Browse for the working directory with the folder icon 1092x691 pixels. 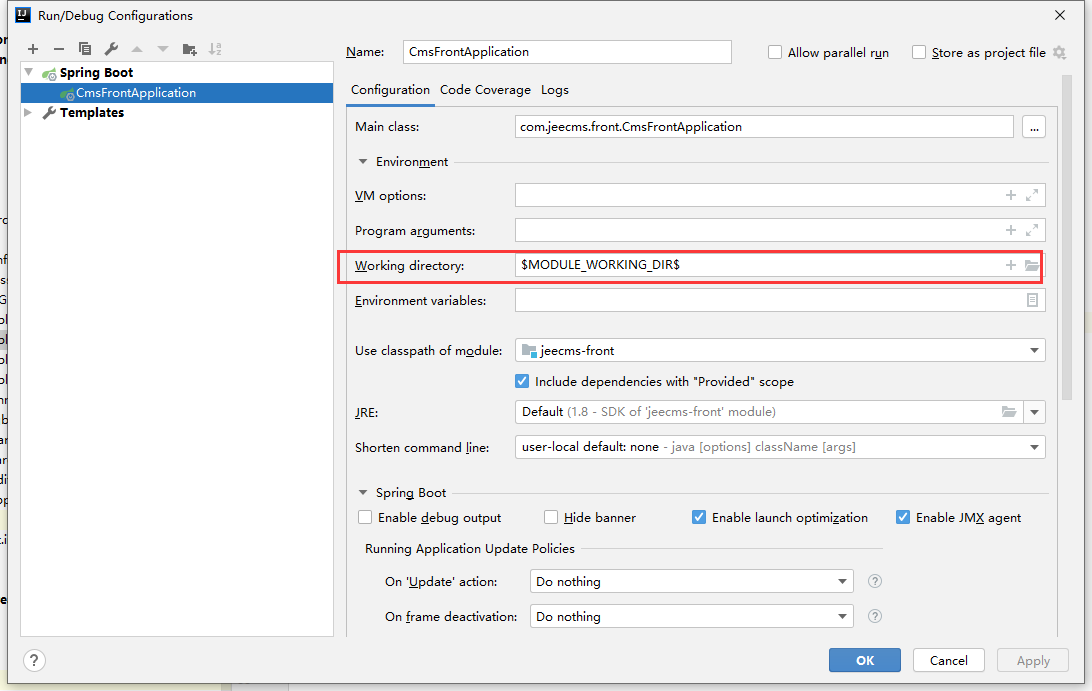click(x=1032, y=266)
